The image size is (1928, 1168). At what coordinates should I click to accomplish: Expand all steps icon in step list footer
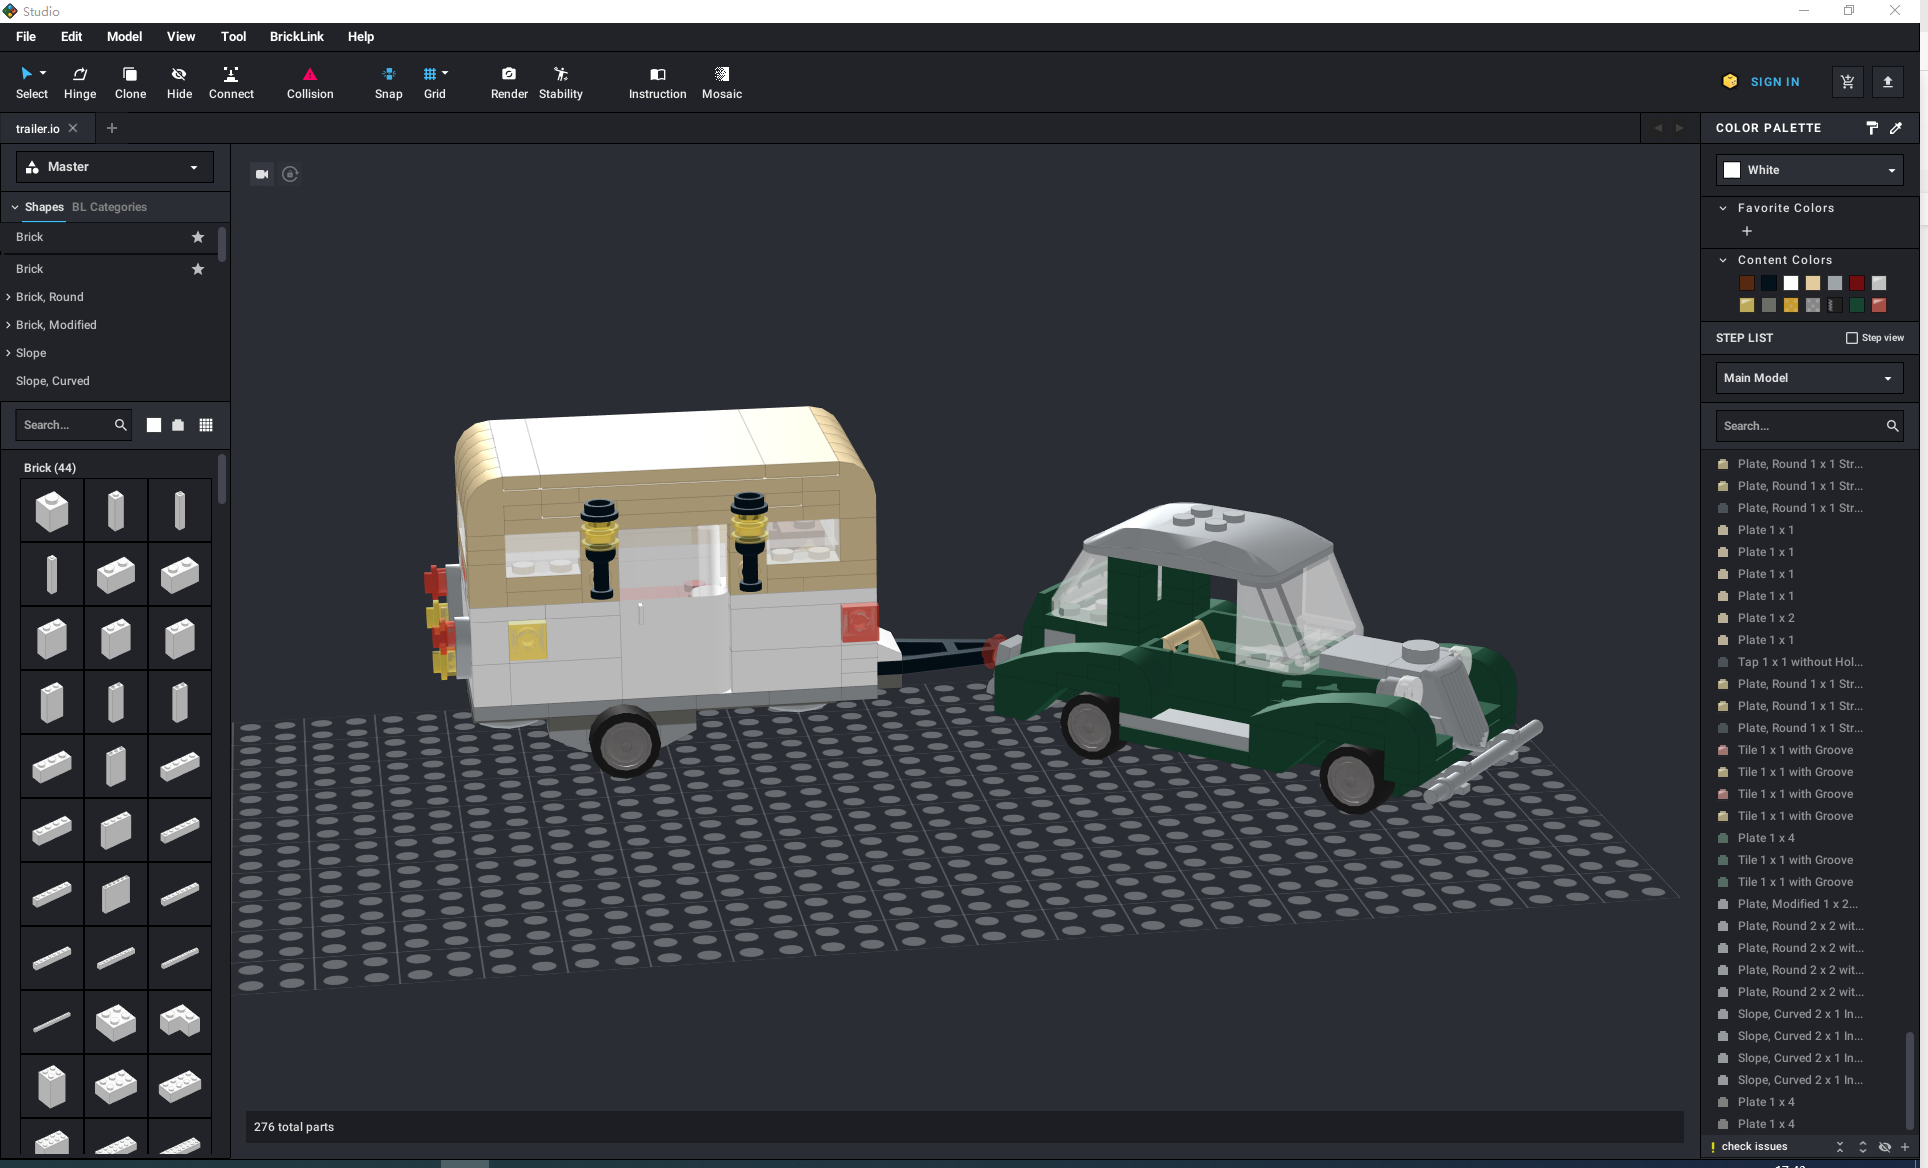1863,1147
